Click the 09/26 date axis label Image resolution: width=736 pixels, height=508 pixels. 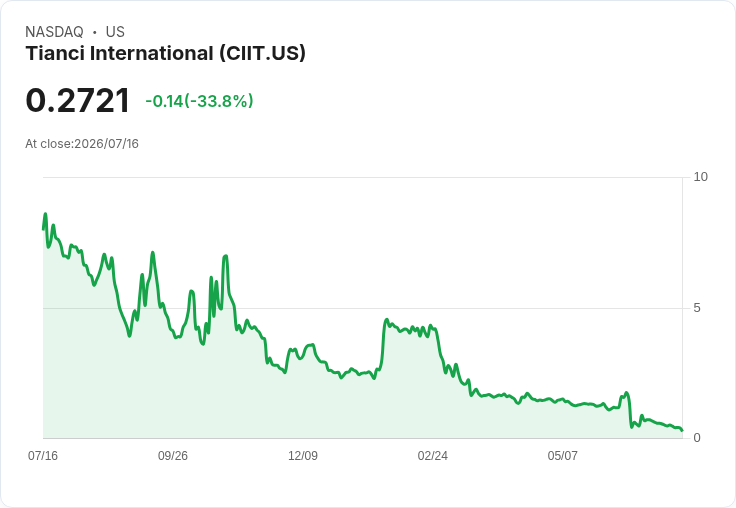pos(173,455)
